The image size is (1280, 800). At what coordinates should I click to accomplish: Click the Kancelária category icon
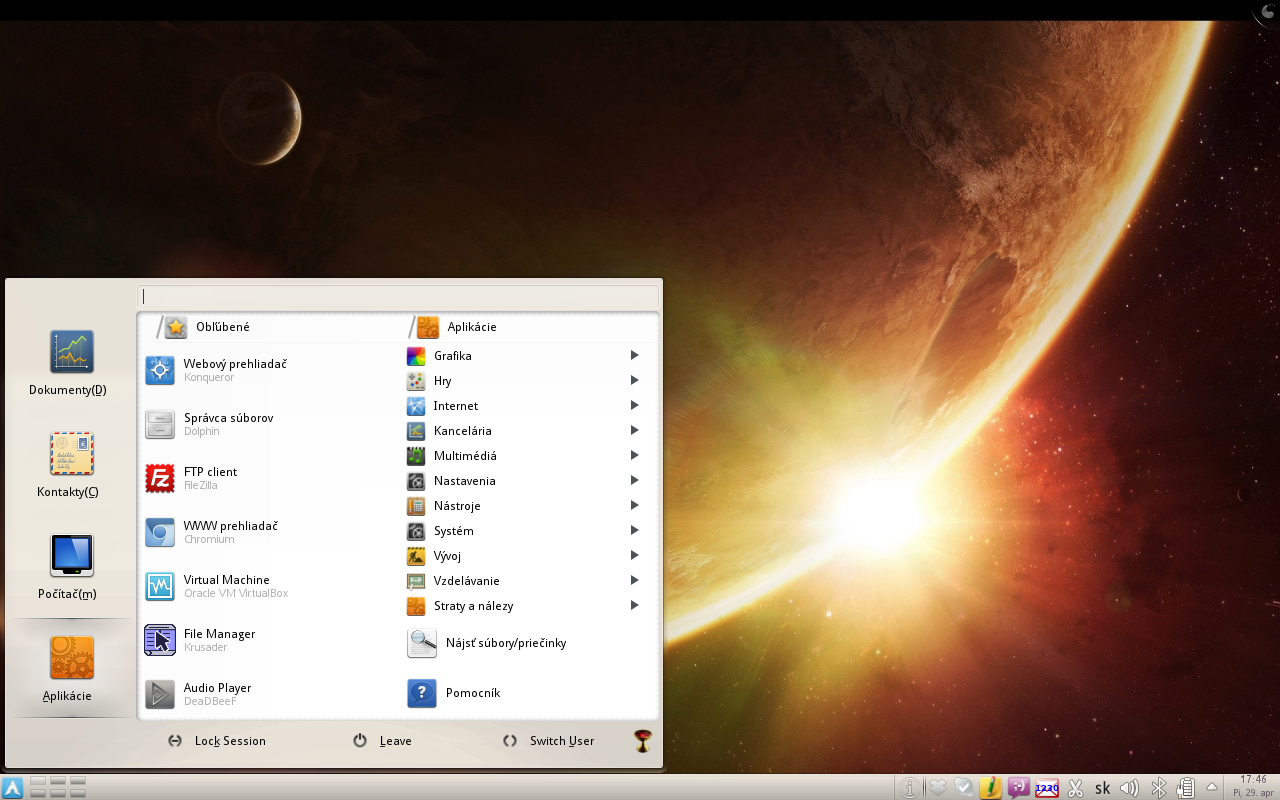(x=416, y=431)
